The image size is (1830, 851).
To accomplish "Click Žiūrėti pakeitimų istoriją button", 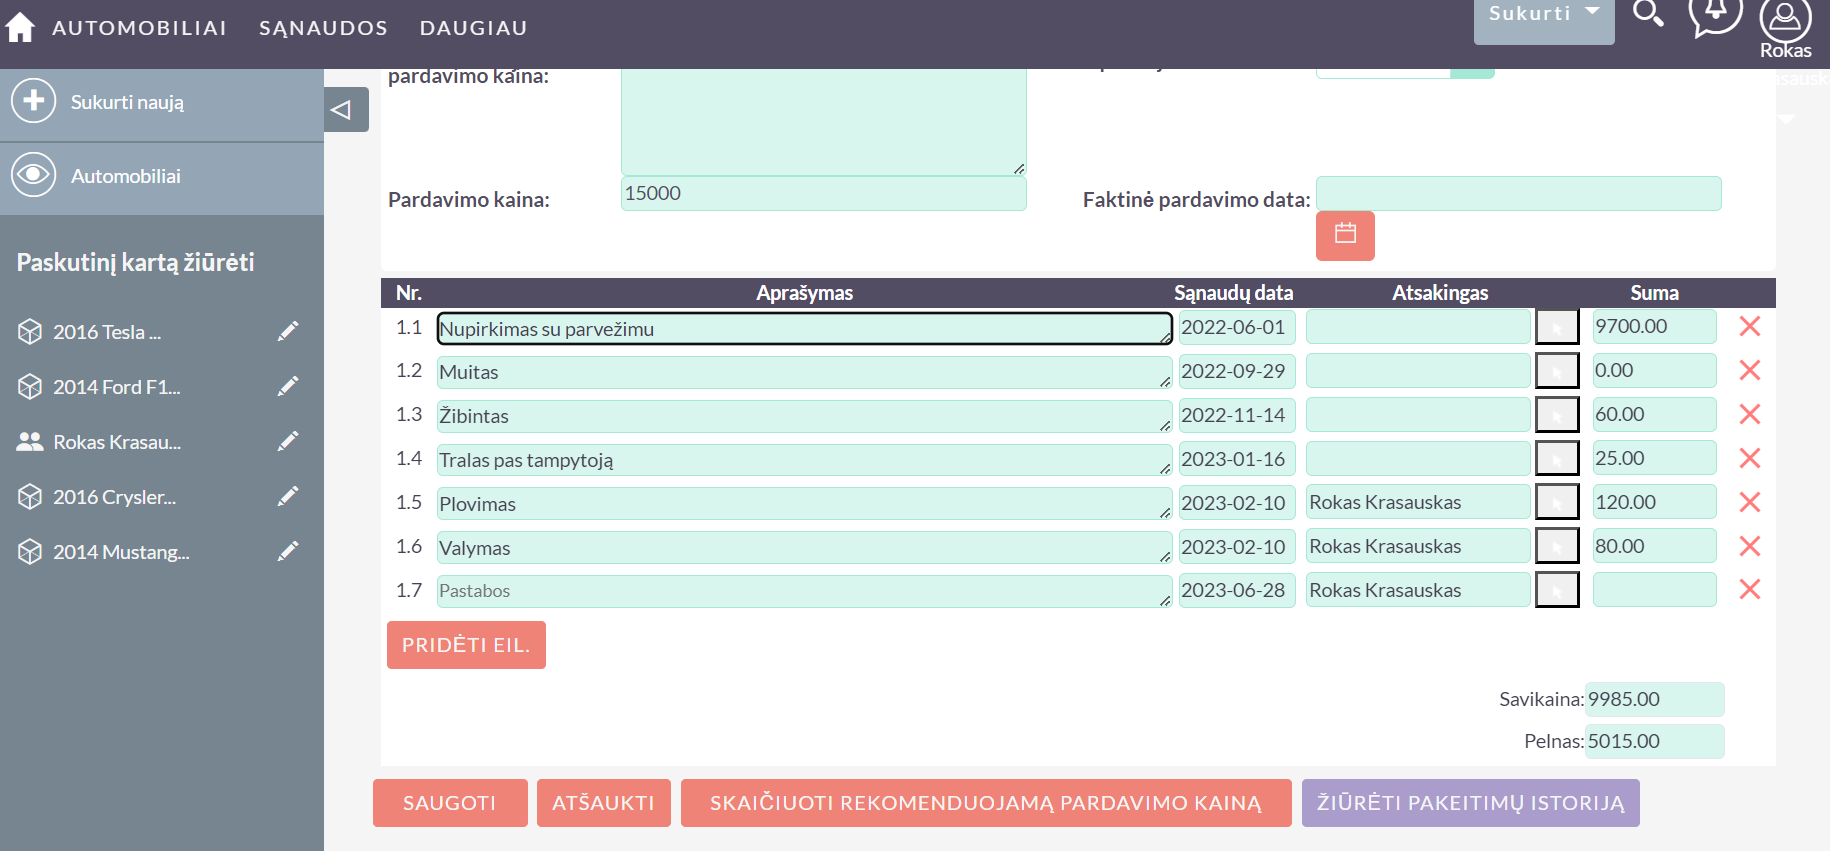I will pos(1471,803).
